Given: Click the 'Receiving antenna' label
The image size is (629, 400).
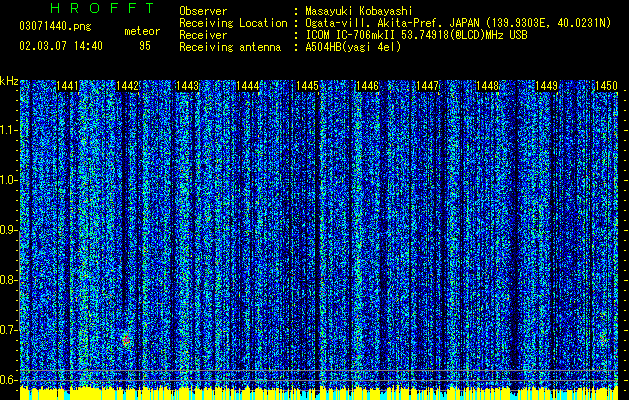Looking at the screenshot, I should (x=230, y=47).
